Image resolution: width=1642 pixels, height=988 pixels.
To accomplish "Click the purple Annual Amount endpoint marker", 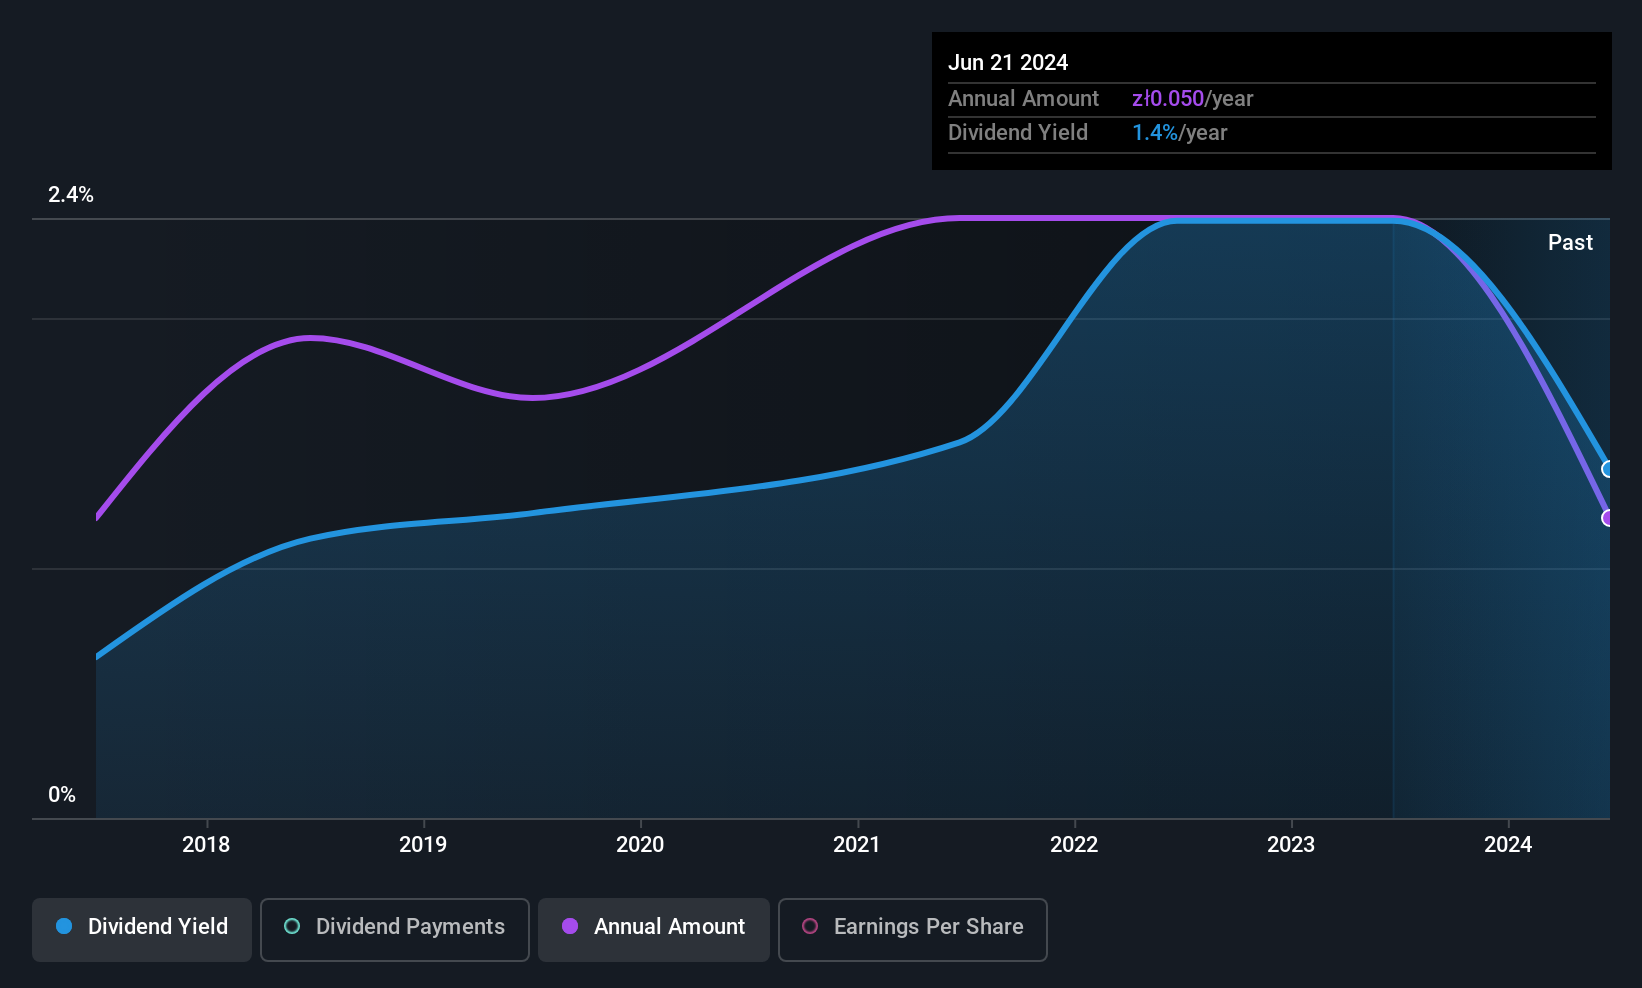I will [1608, 518].
